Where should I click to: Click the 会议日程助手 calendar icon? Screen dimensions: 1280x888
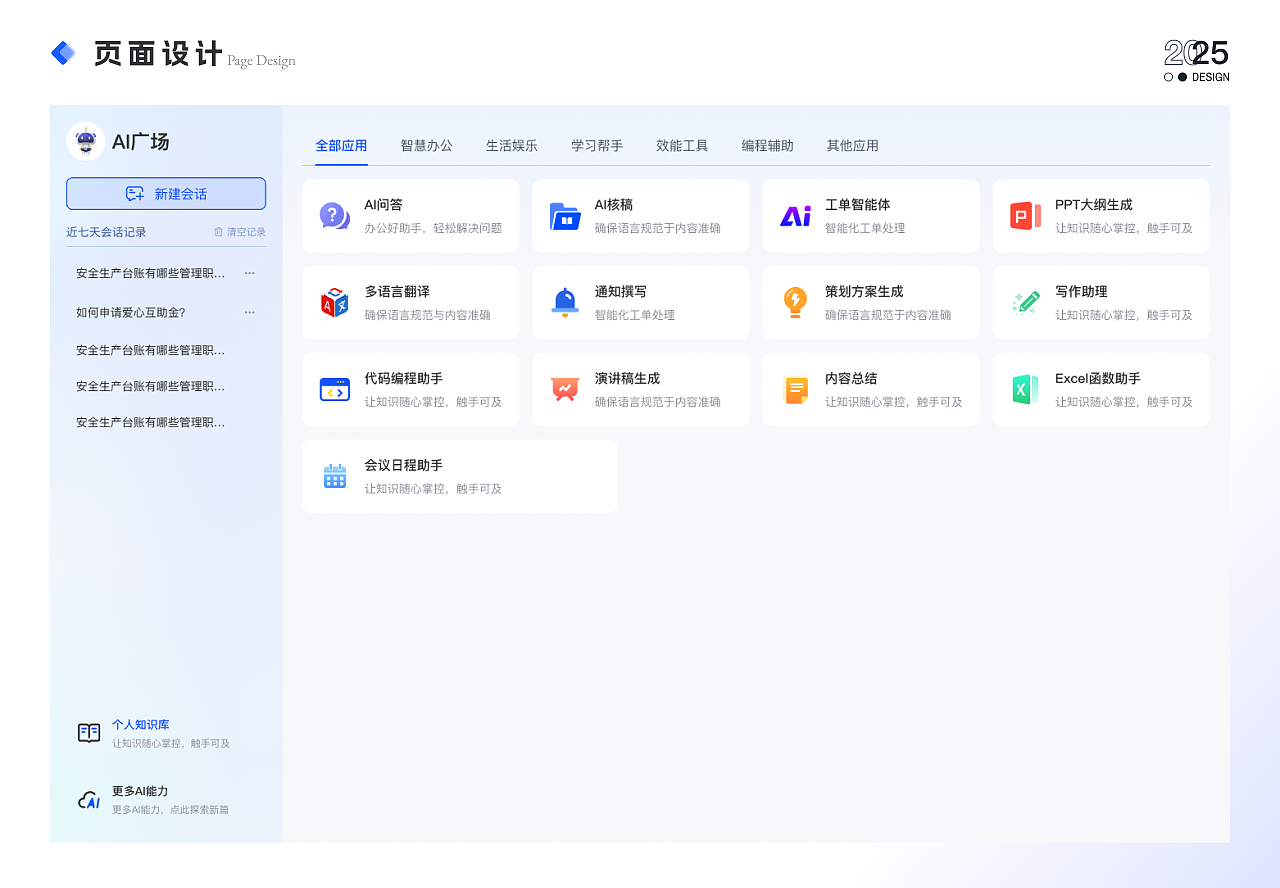click(334, 476)
